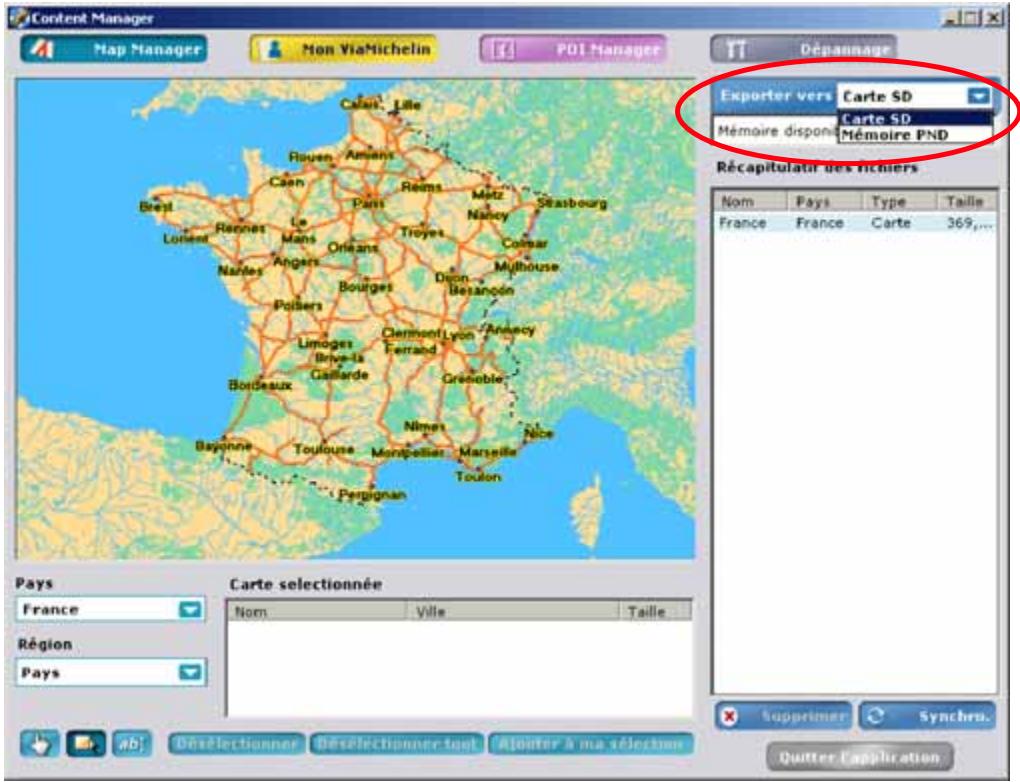Screen dimensions: 1020x782
Task: Click Nantes on the France map
Action: click(240, 270)
